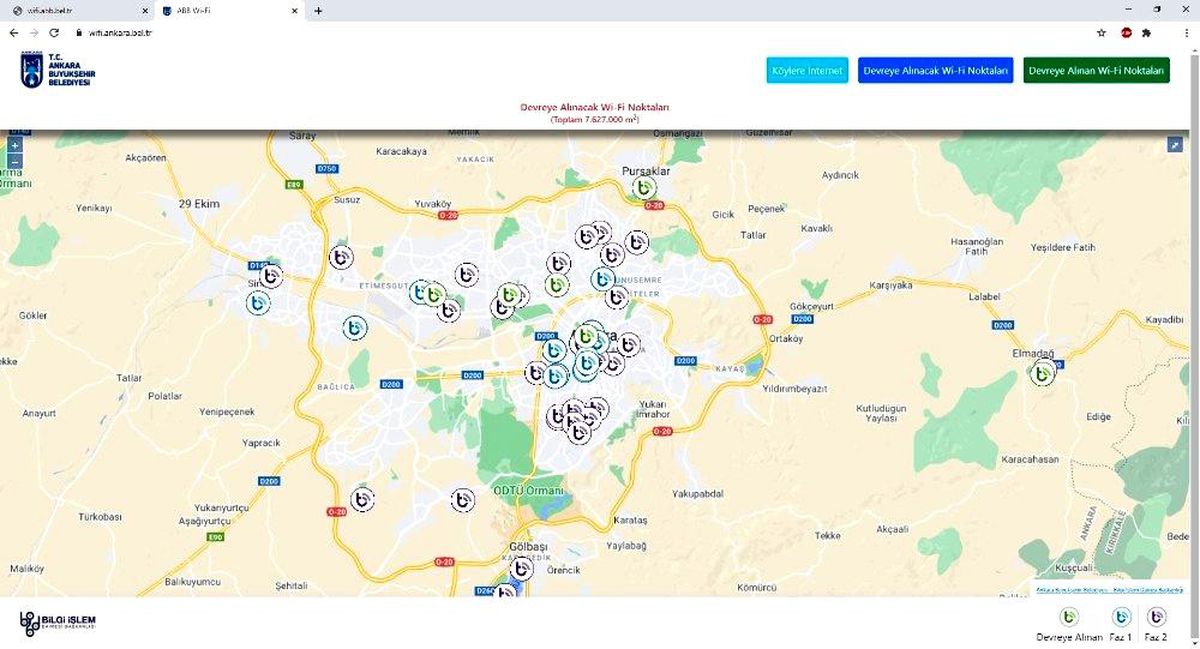The height and width of the screenshot is (649, 1200).
Task: Go forward with the browser arrow
Action: pyautogui.click(x=34, y=33)
